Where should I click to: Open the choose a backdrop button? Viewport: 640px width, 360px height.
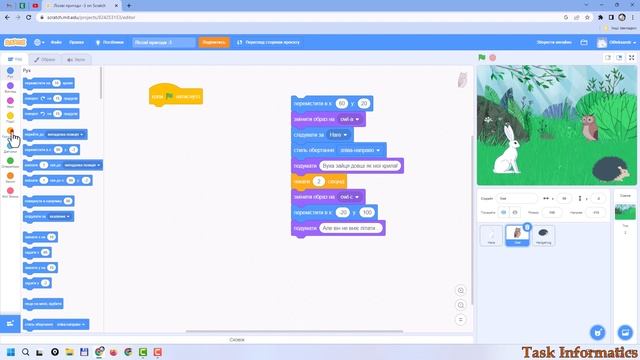coord(625,332)
